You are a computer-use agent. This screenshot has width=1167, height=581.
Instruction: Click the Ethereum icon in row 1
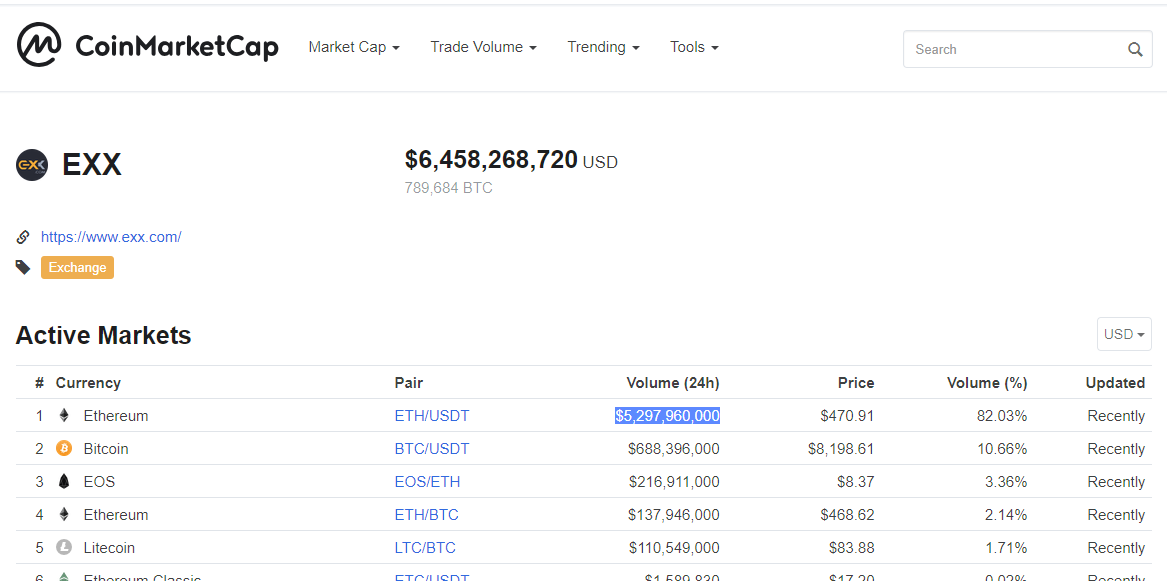pyautogui.click(x=64, y=416)
